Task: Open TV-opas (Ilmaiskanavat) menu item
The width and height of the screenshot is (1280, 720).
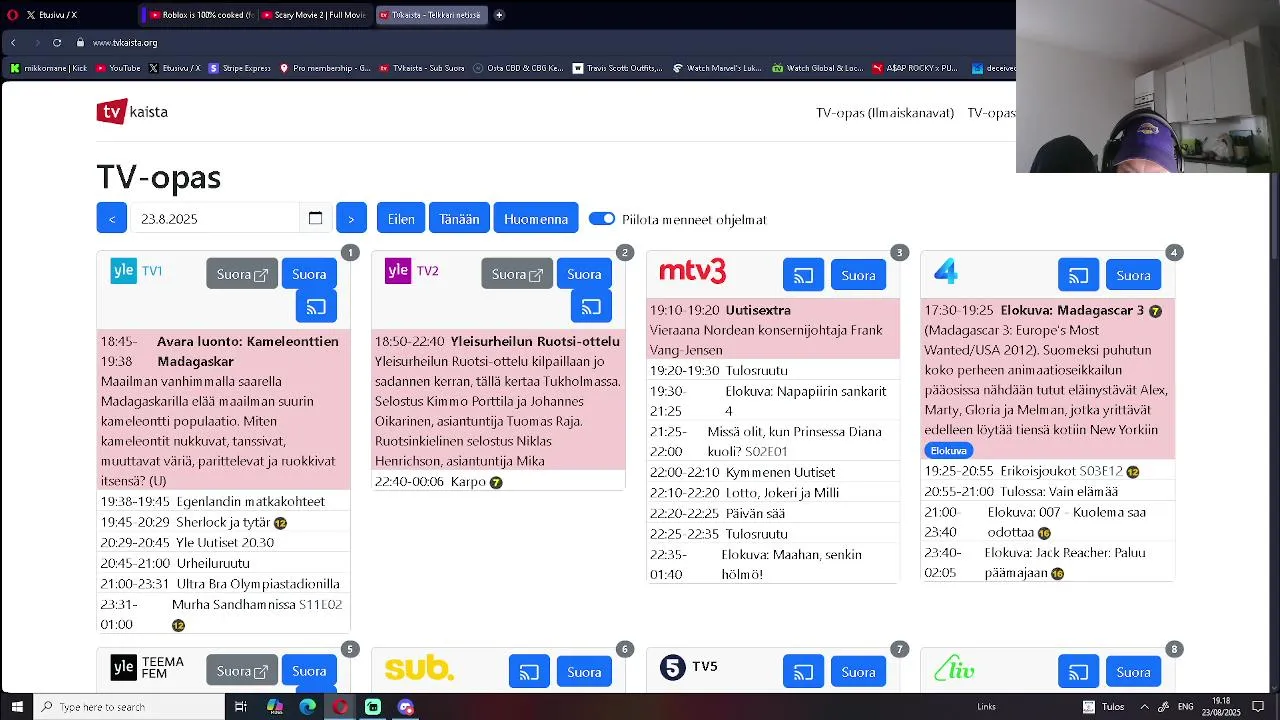Action: [885, 113]
